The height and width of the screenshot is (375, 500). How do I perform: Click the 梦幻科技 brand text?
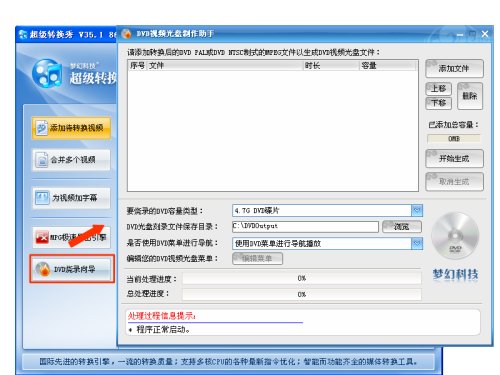[455, 274]
